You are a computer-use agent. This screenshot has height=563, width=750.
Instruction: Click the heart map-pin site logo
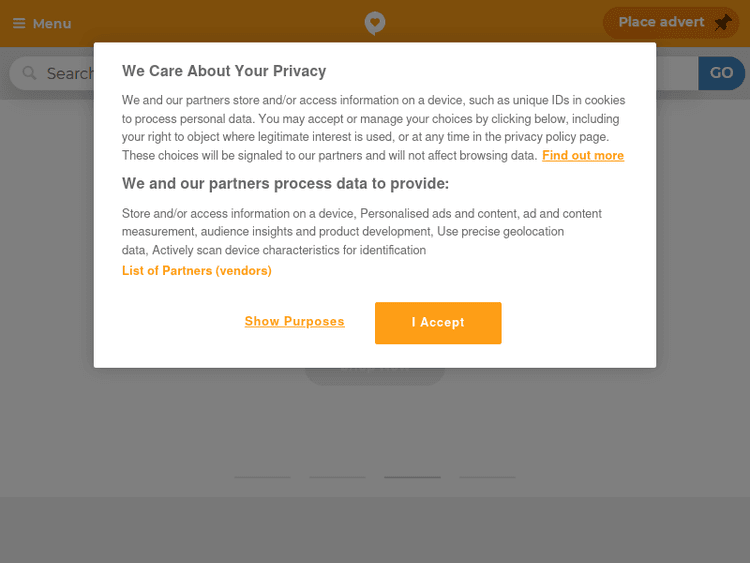pos(374,23)
